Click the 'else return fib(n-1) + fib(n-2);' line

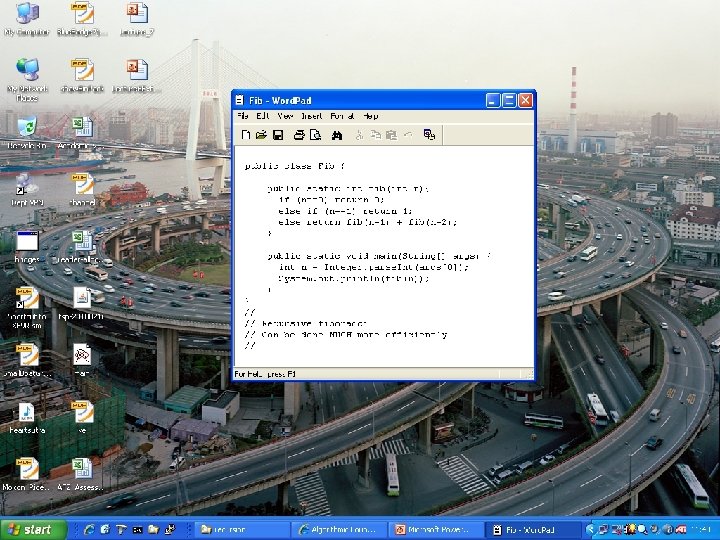tap(367, 222)
